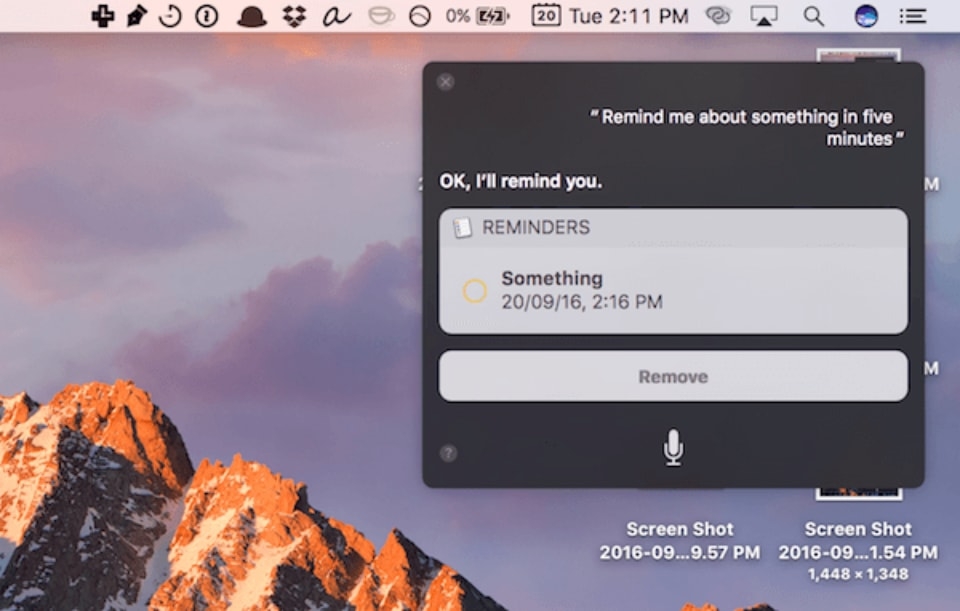Click the Siri help question mark
This screenshot has width=960, height=611.
coord(448,453)
